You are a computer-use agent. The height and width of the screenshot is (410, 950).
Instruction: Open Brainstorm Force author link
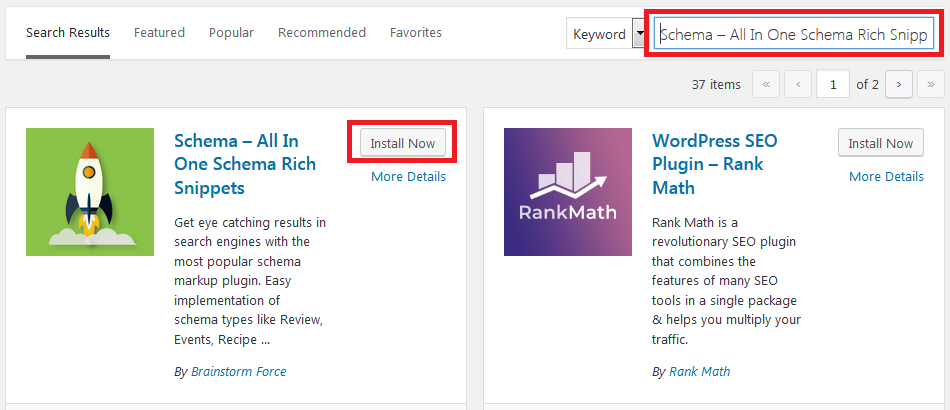(x=239, y=371)
